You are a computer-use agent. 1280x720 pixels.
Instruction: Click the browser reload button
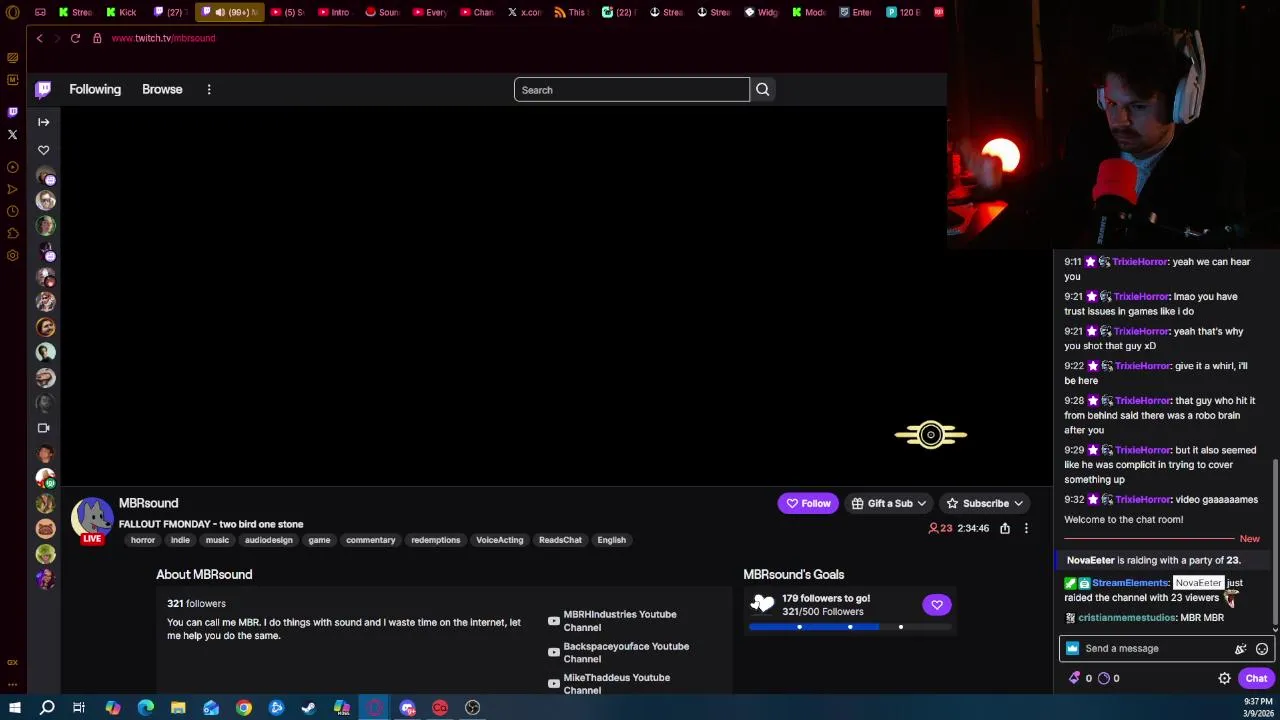pyautogui.click(x=75, y=38)
